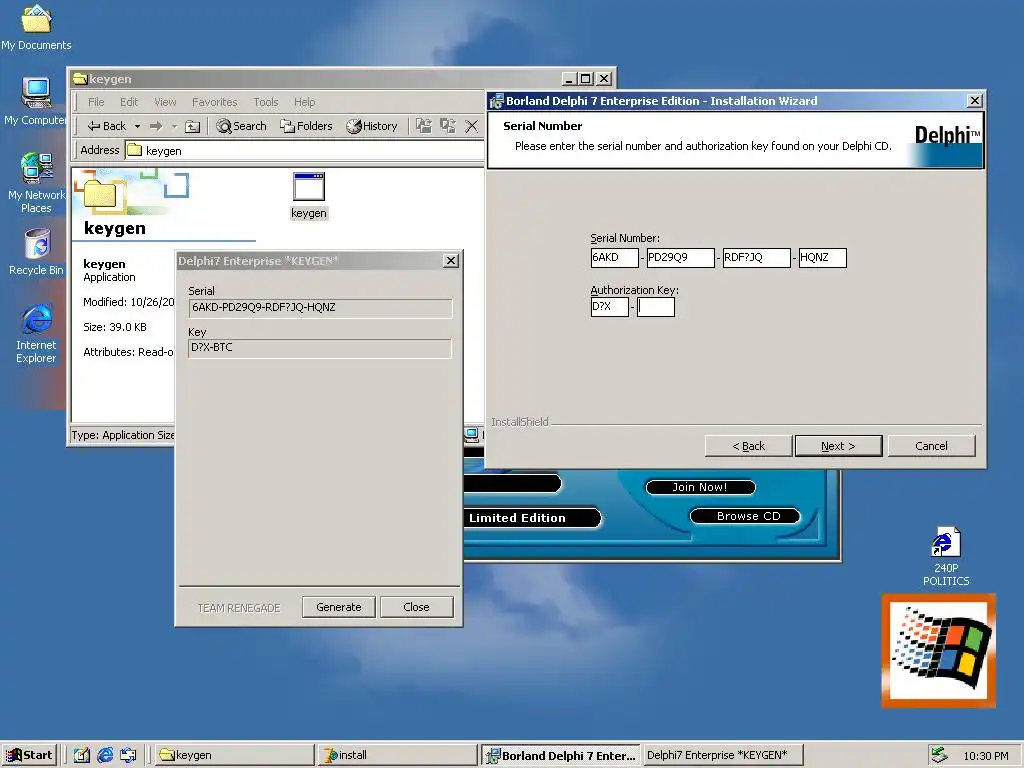The width and height of the screenshot is (1024, 768).
Task: Open My Network Places desktop icon
Action: (x=37, y=183)
